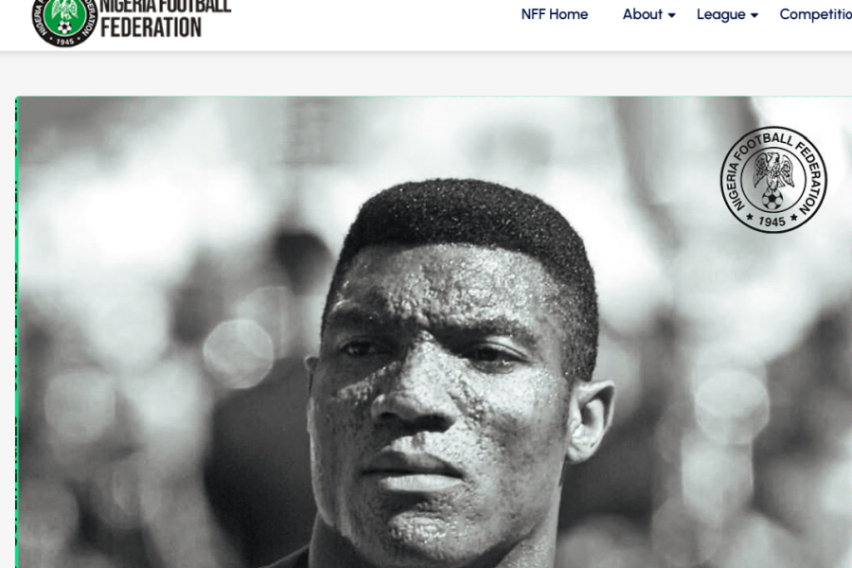This screenshot has height=568, width=852.
Task: Click the eagle emblem inside the watermark seal
Action: 773,171
